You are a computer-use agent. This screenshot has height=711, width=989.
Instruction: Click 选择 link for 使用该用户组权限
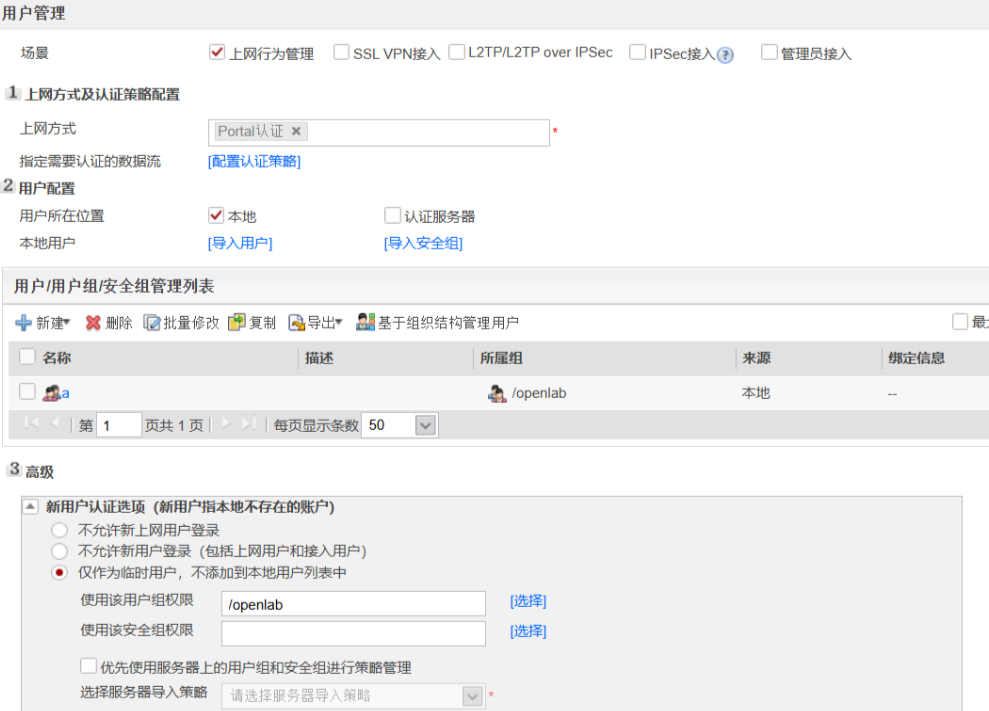pyautogui.click(x=528, y=601)
